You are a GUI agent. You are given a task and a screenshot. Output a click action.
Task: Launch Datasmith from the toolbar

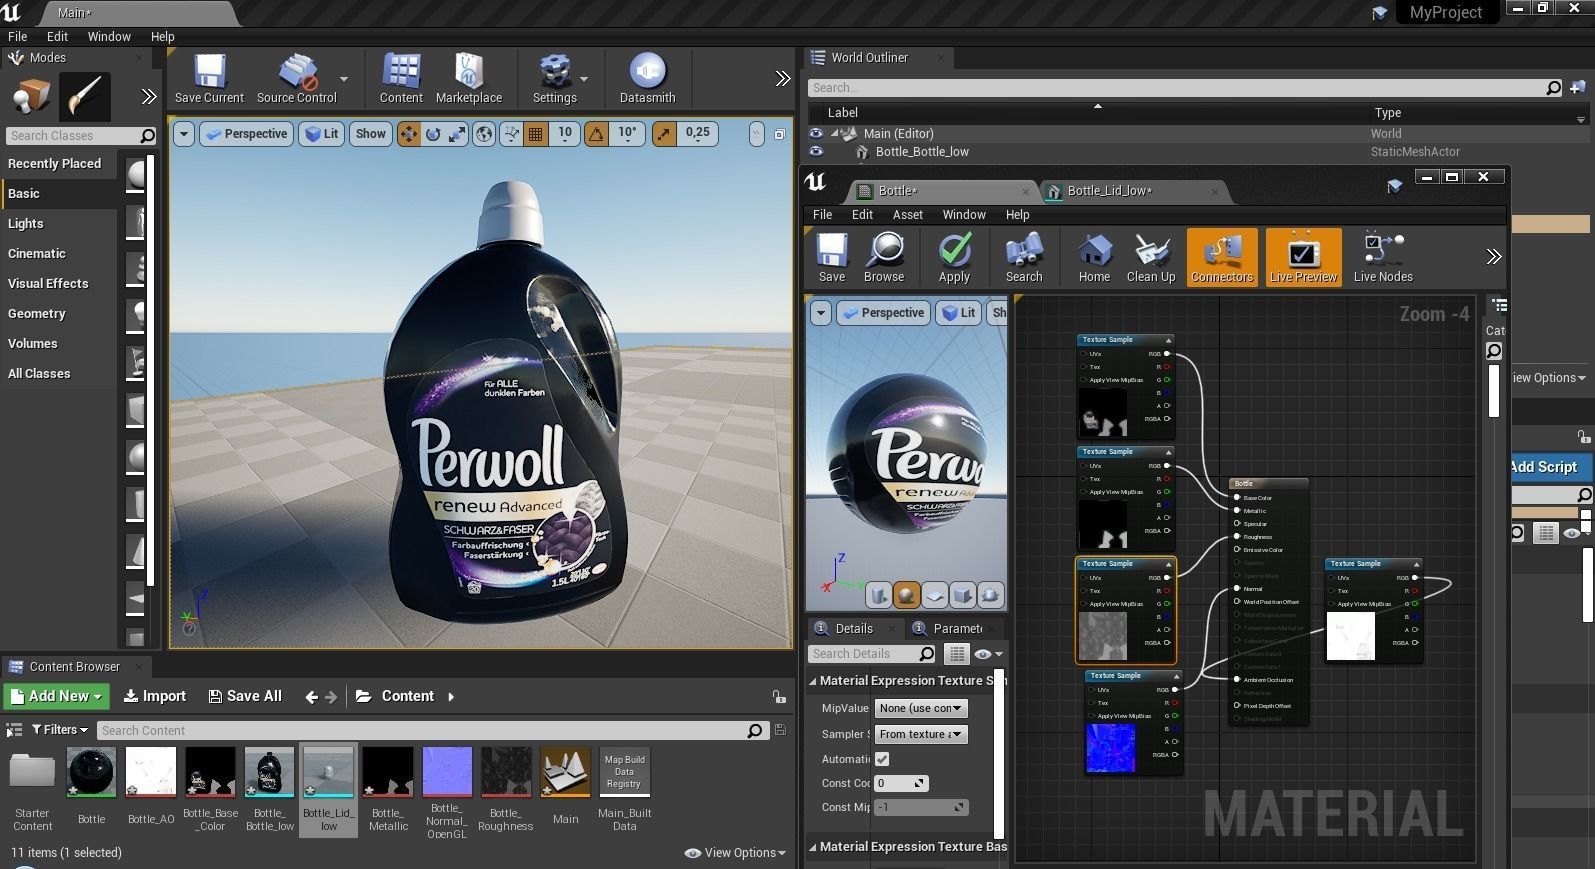pyautogui.click(x=647, y=79)
